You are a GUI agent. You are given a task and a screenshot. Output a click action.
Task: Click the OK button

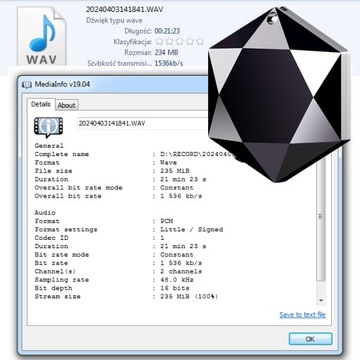pyautogui.click(x=310, y=339)
